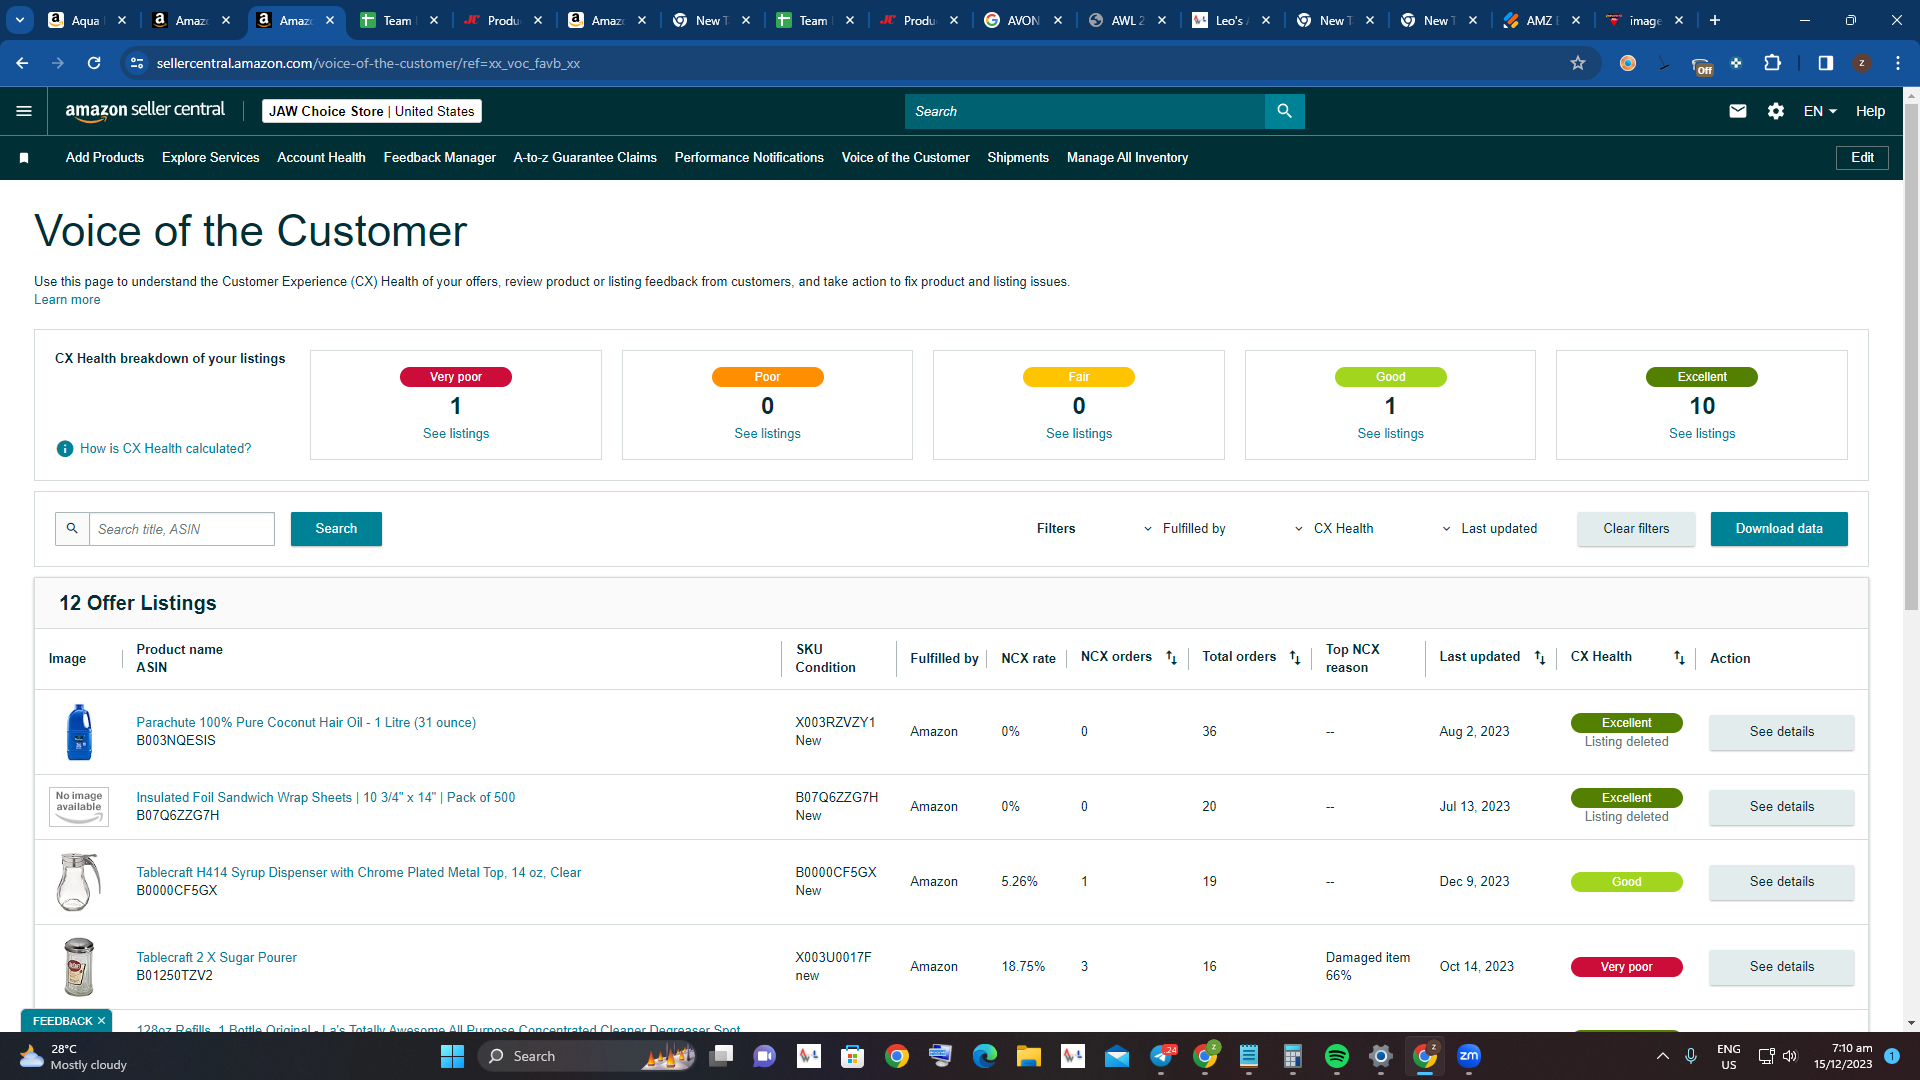
Task: Open the Seller Central hamburger menu
Action: (x=24, y=111)
